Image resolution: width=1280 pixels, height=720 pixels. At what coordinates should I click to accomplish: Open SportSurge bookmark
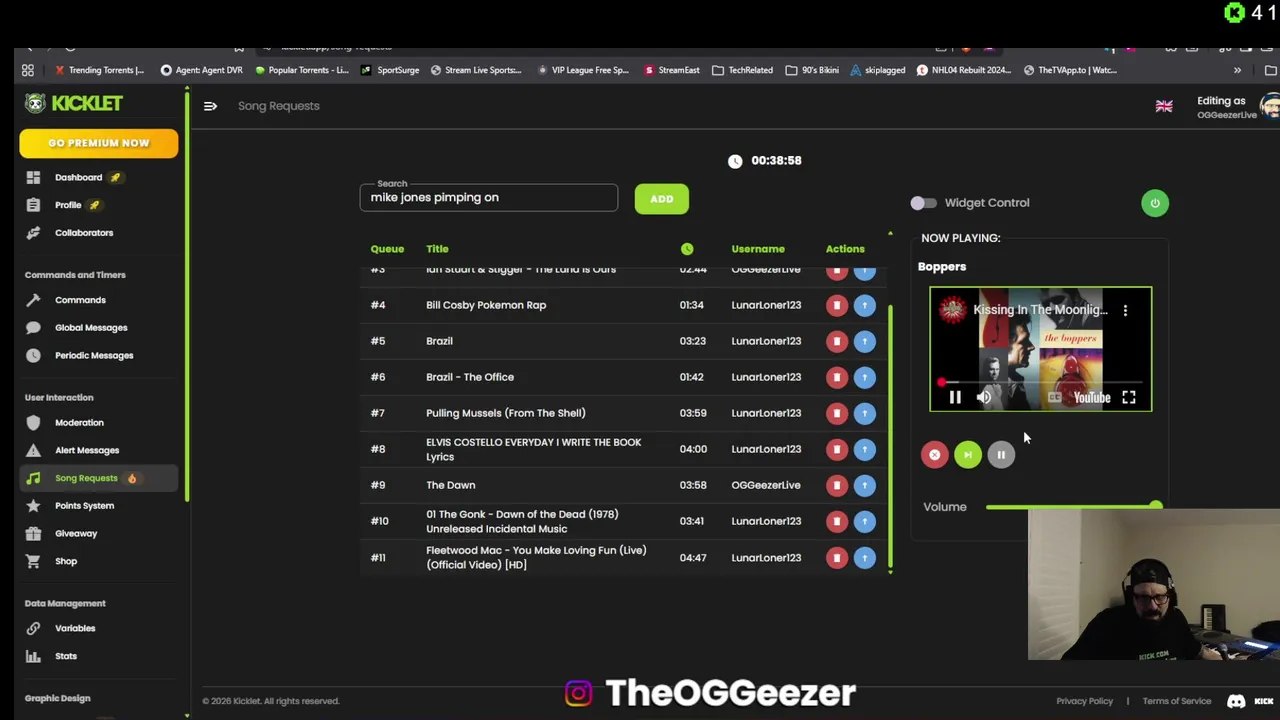(x=390, y=70)
